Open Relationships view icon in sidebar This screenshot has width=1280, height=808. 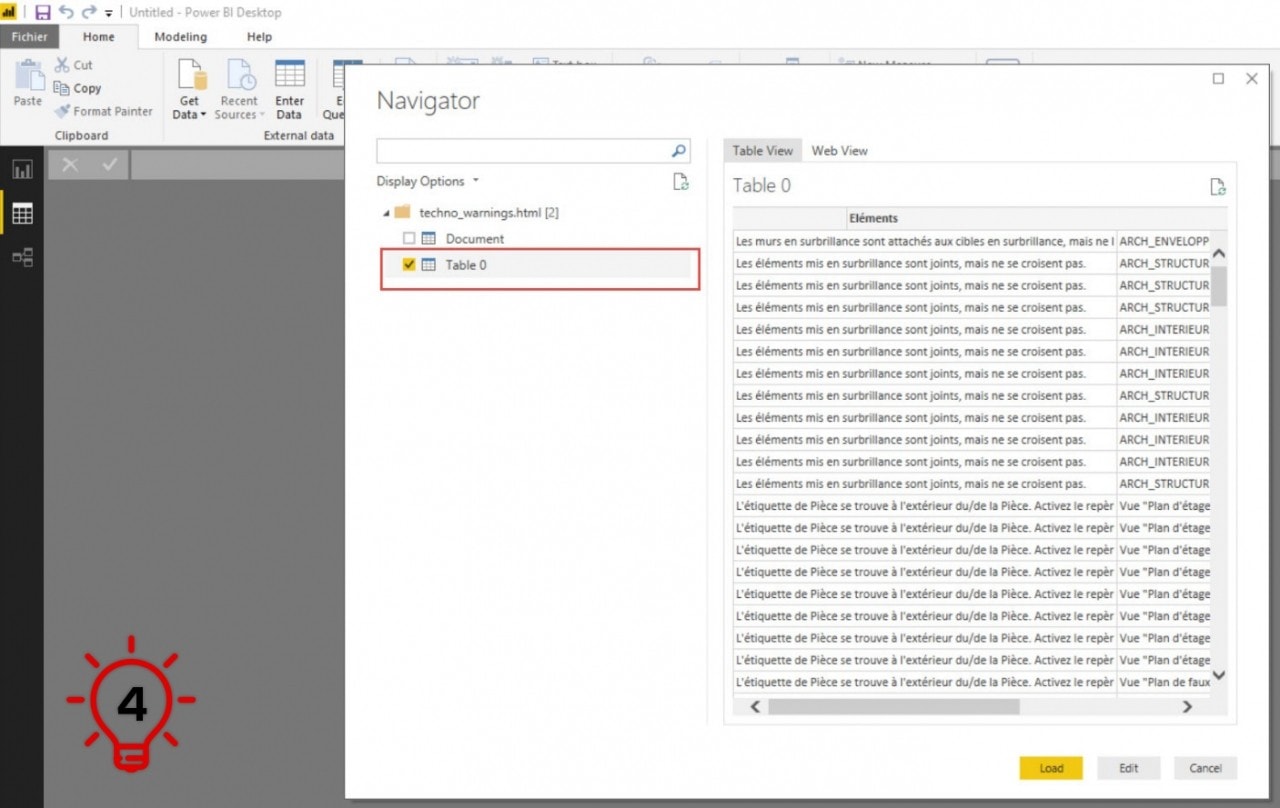[22, 257]
